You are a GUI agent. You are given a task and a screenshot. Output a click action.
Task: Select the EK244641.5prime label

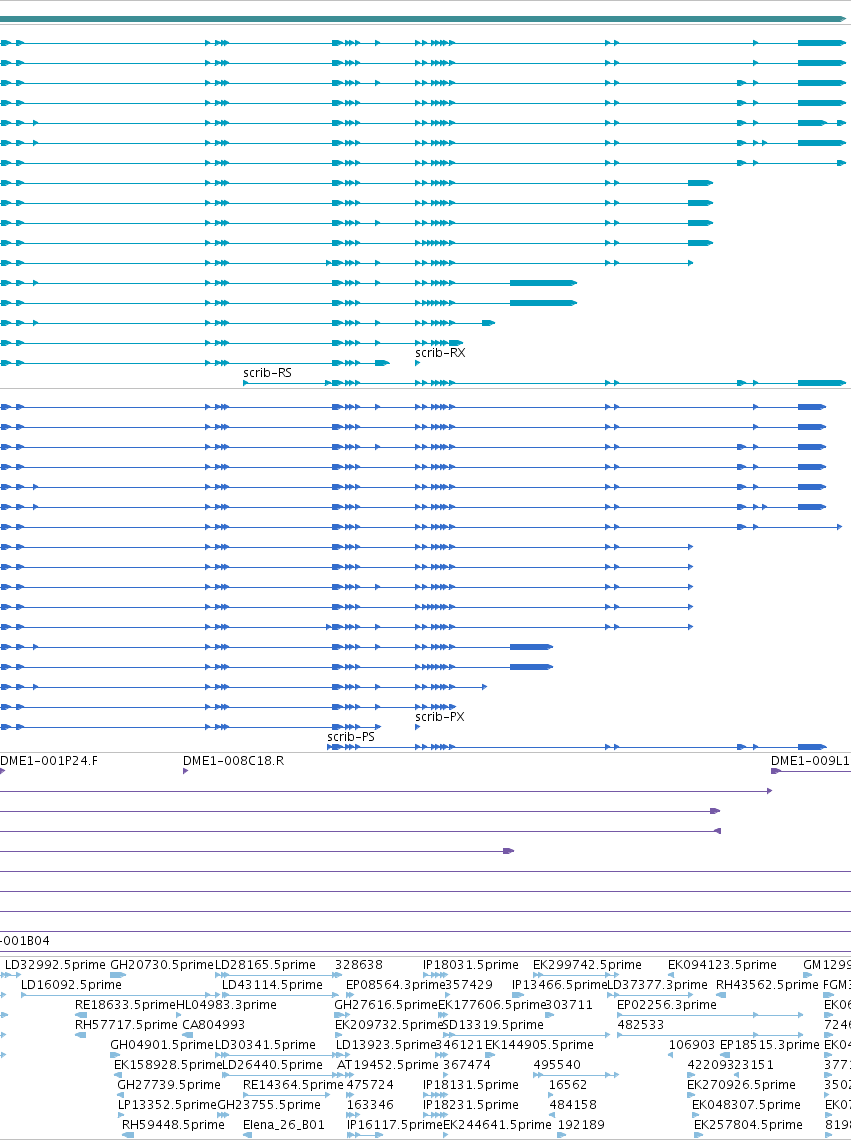497,1125
